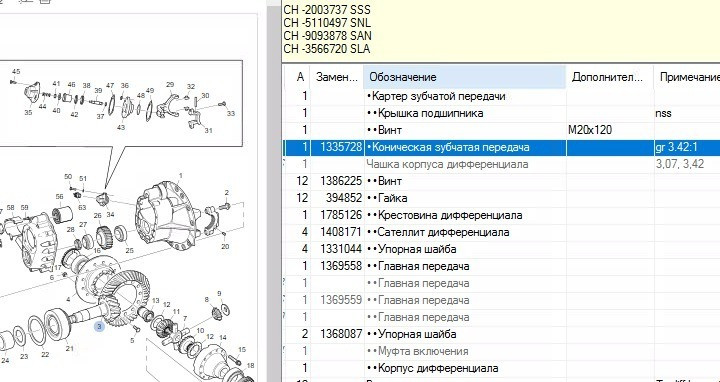Click part number 1386225
Viewport: 720px width, 382px height.
(341, 181)
